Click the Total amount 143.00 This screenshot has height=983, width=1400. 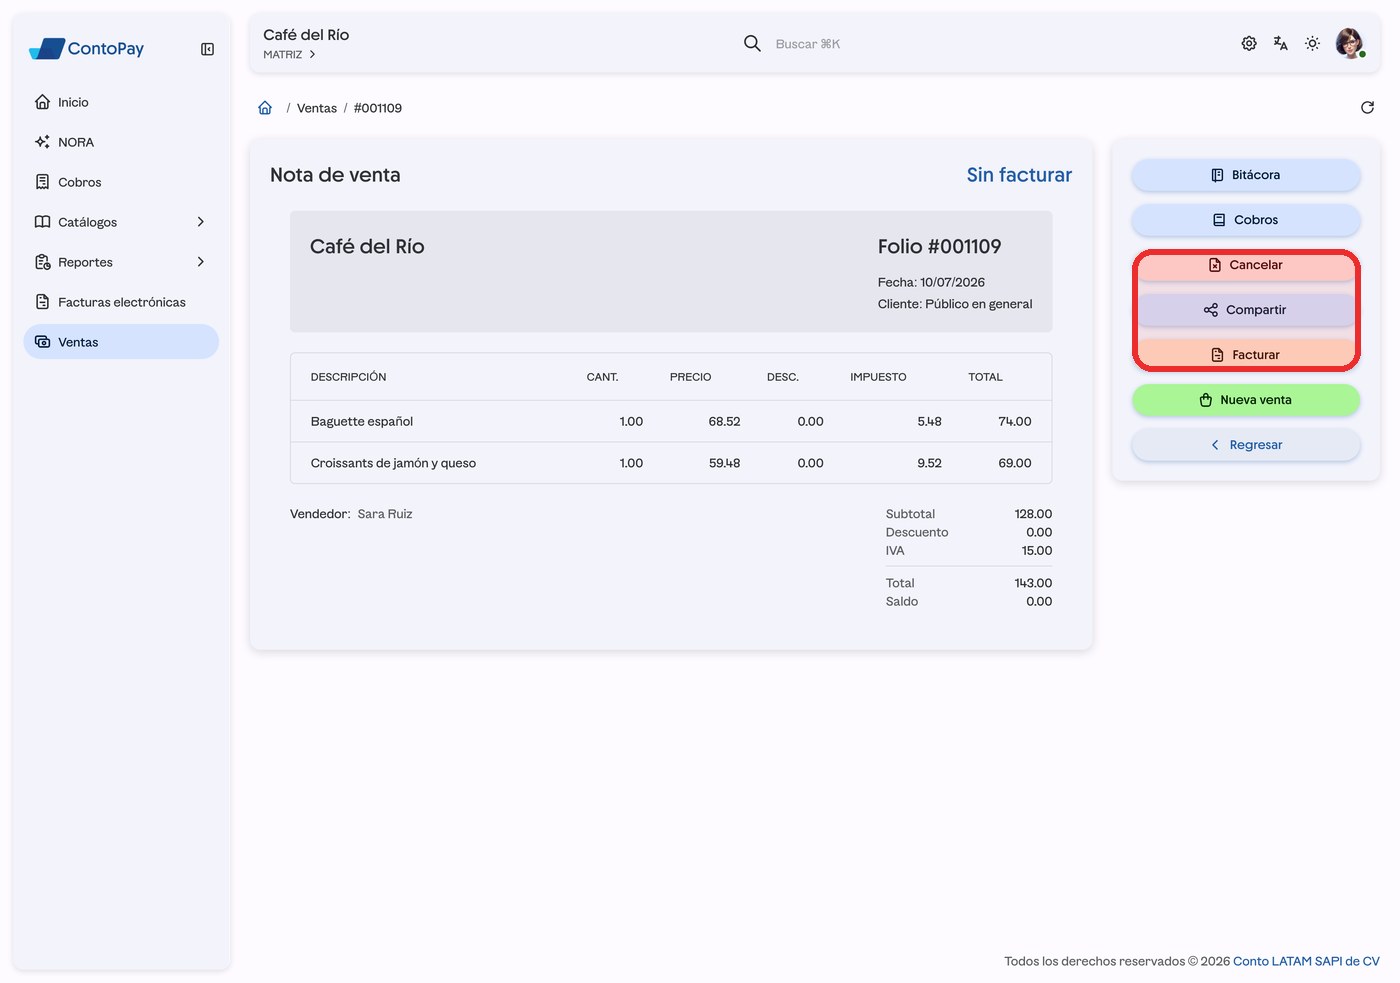click(x=1033, y=583)
